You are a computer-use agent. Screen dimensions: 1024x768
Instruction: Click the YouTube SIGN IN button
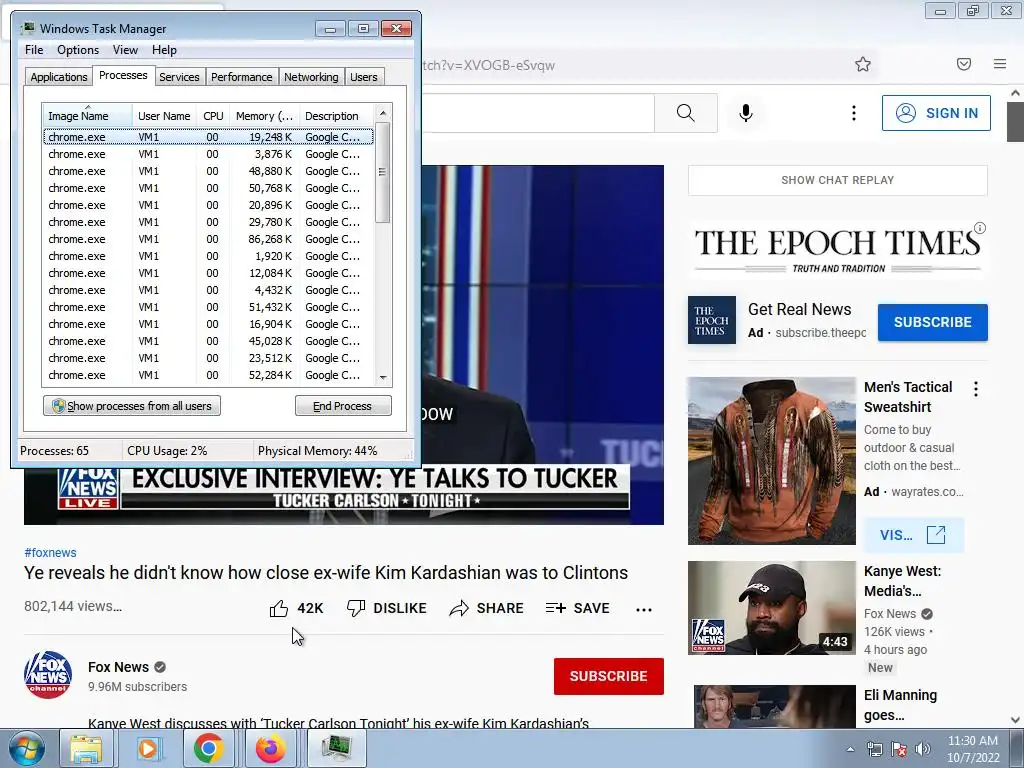[x=936, y=113]
